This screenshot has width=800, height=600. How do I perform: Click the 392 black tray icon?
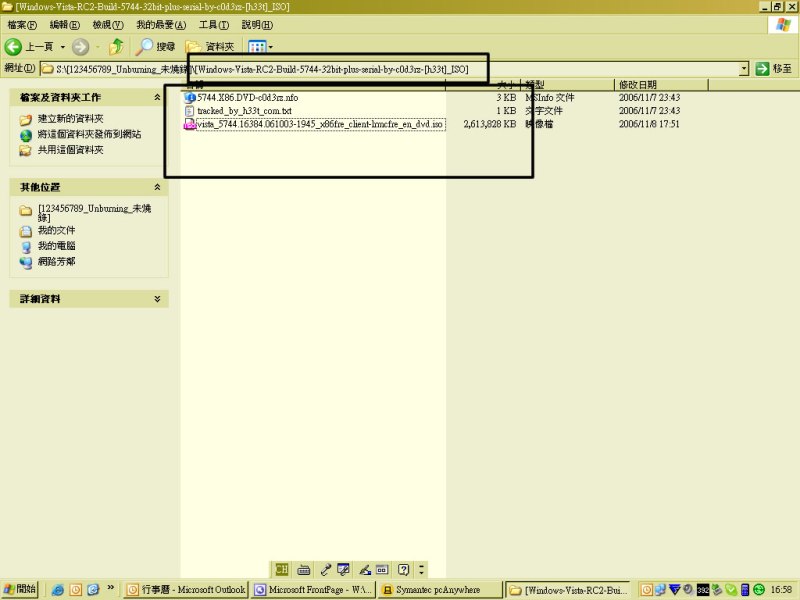point(703,590)
